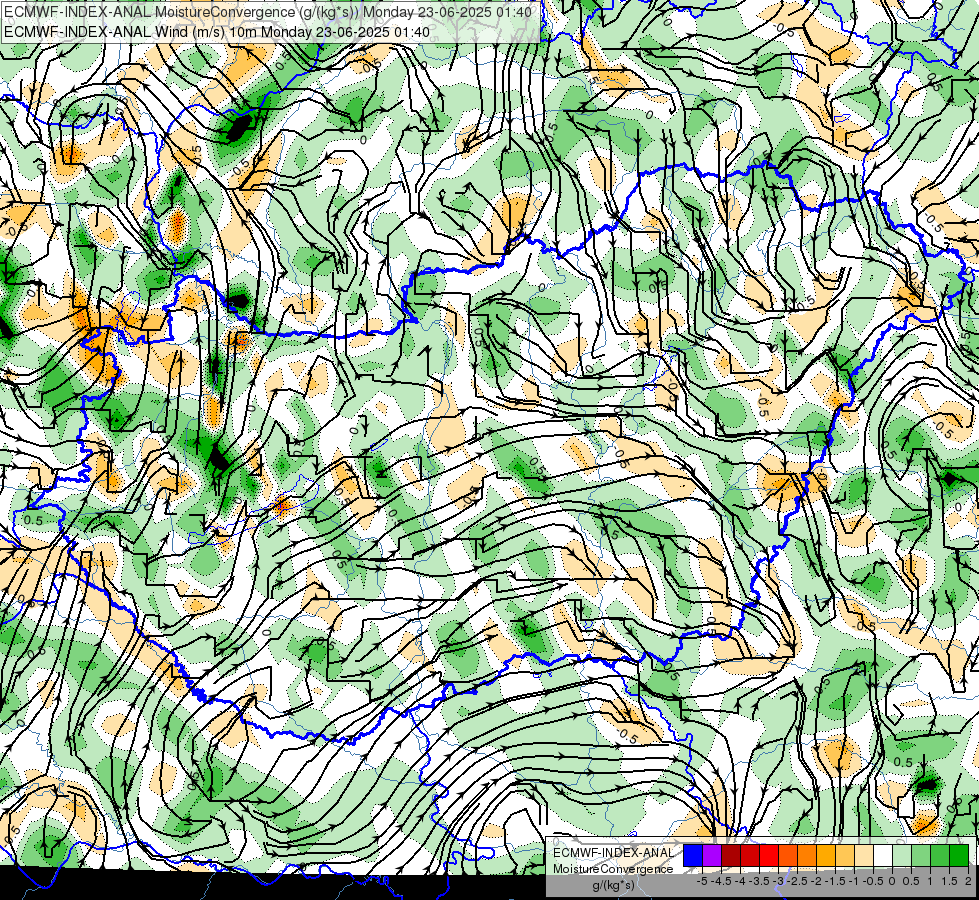Pick the dark red swatch between -4.5 and -4
Viewport: 979px width, 900px height.
731,856
